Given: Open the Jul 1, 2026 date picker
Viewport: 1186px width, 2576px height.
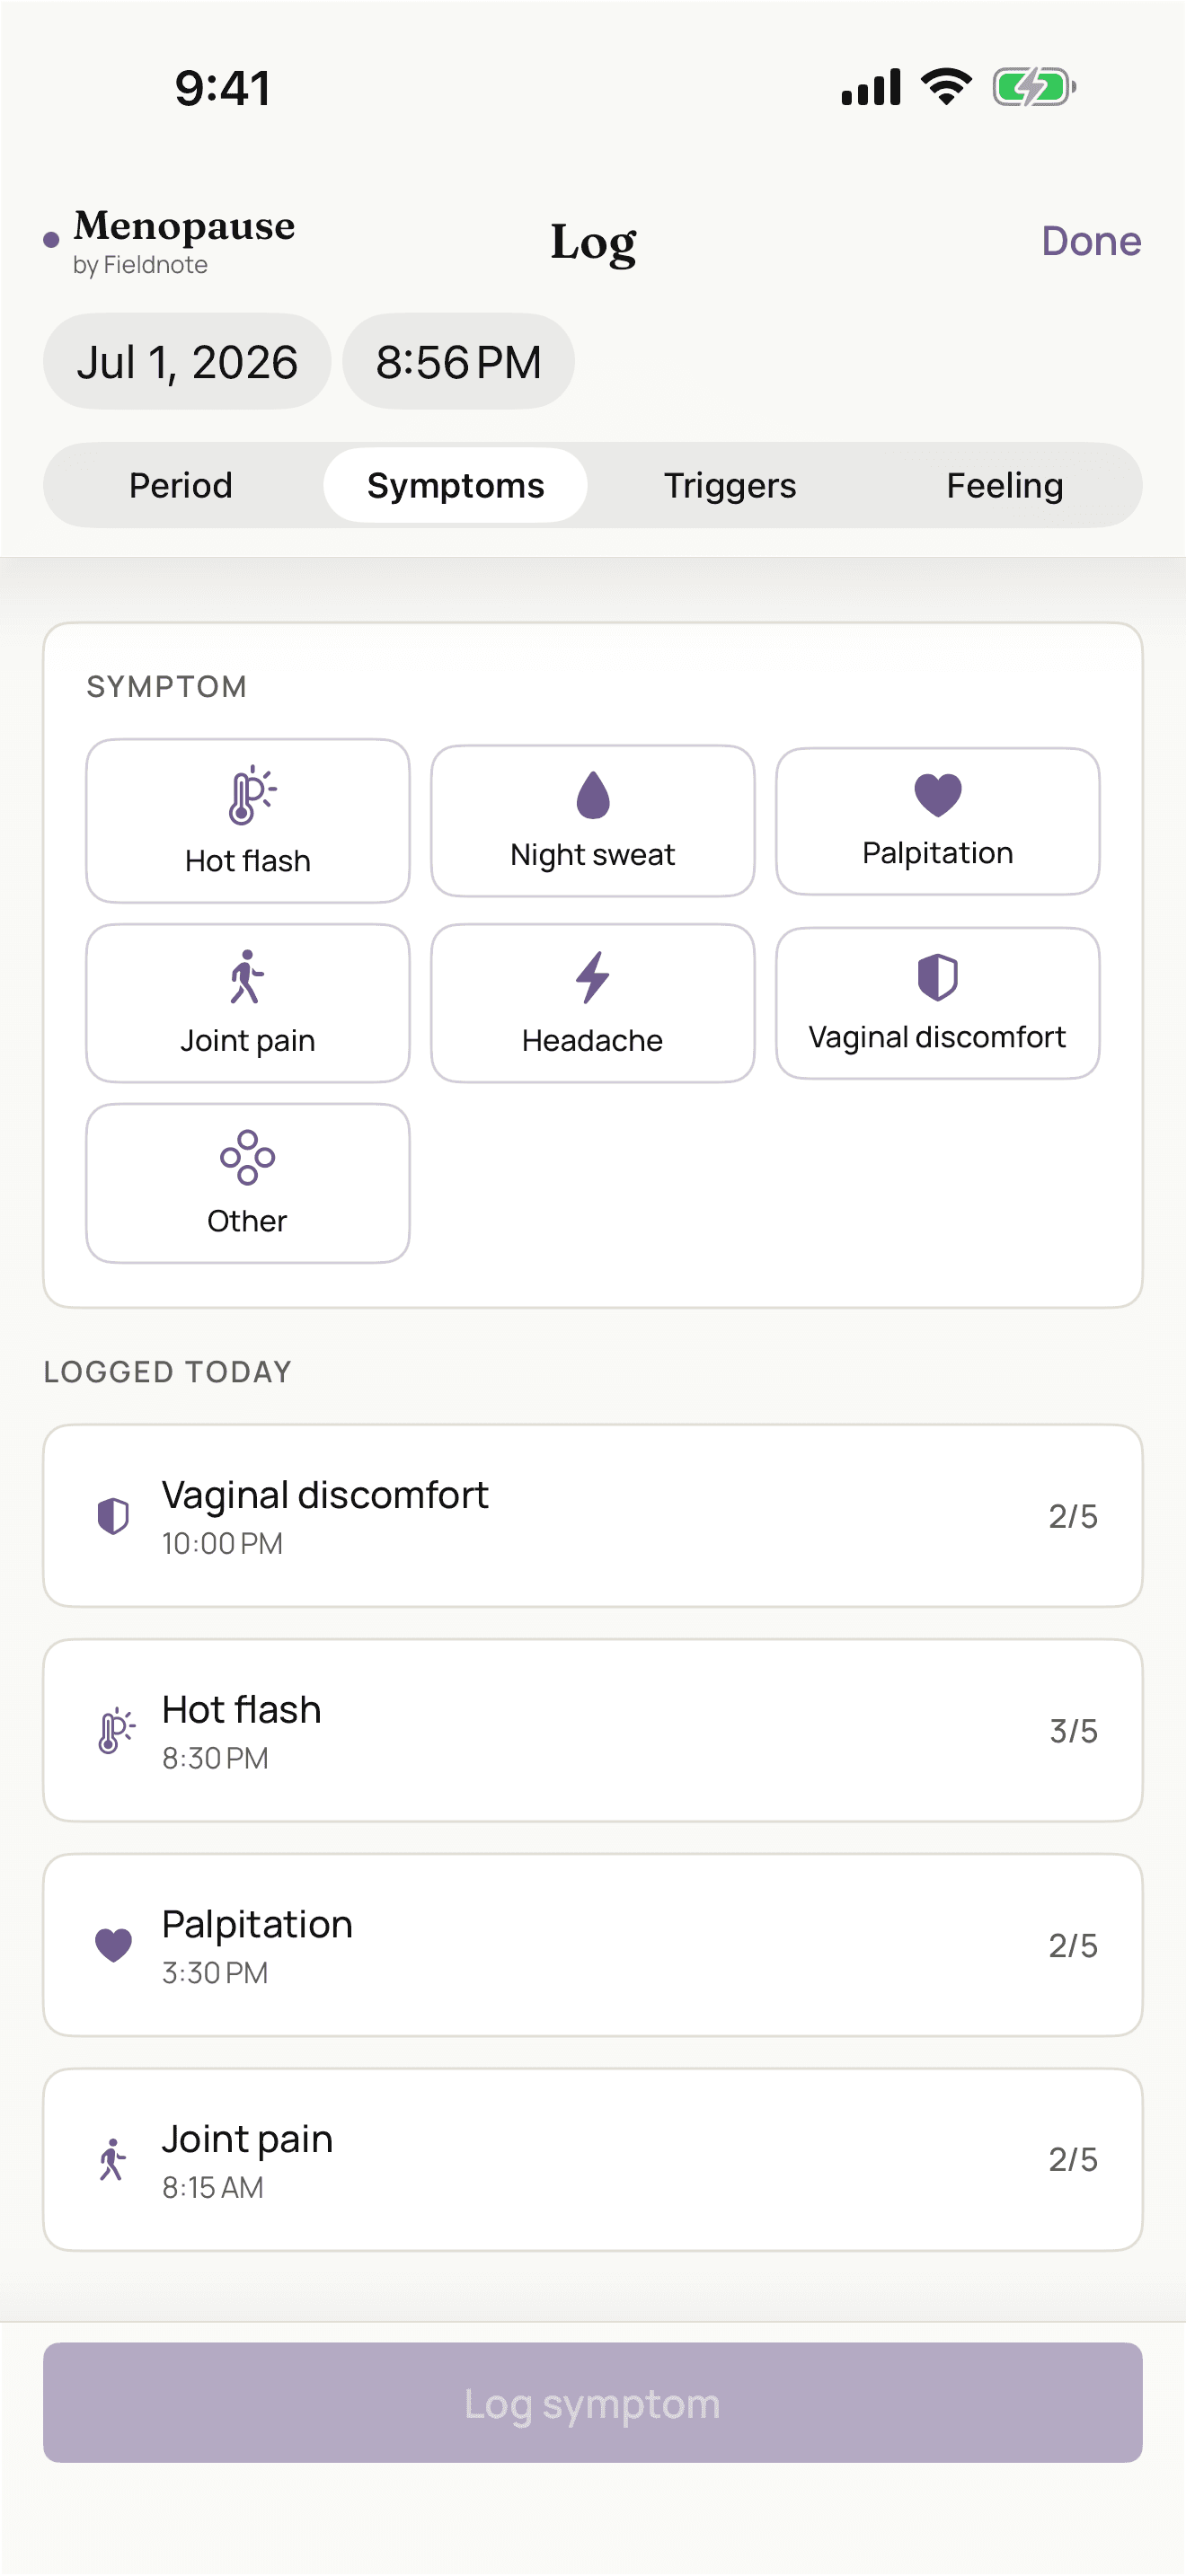Looking at the screenshot, I should click(187, 361).
